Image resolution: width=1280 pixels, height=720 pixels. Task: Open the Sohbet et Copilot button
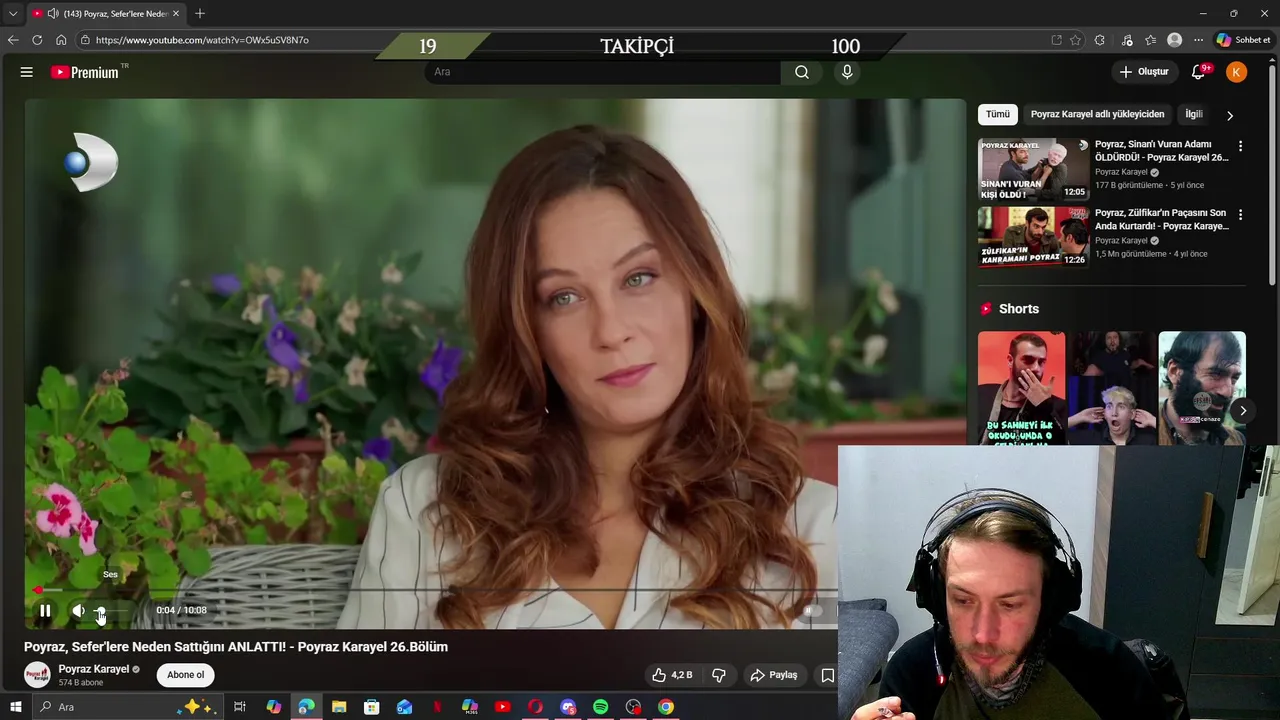1243,40
